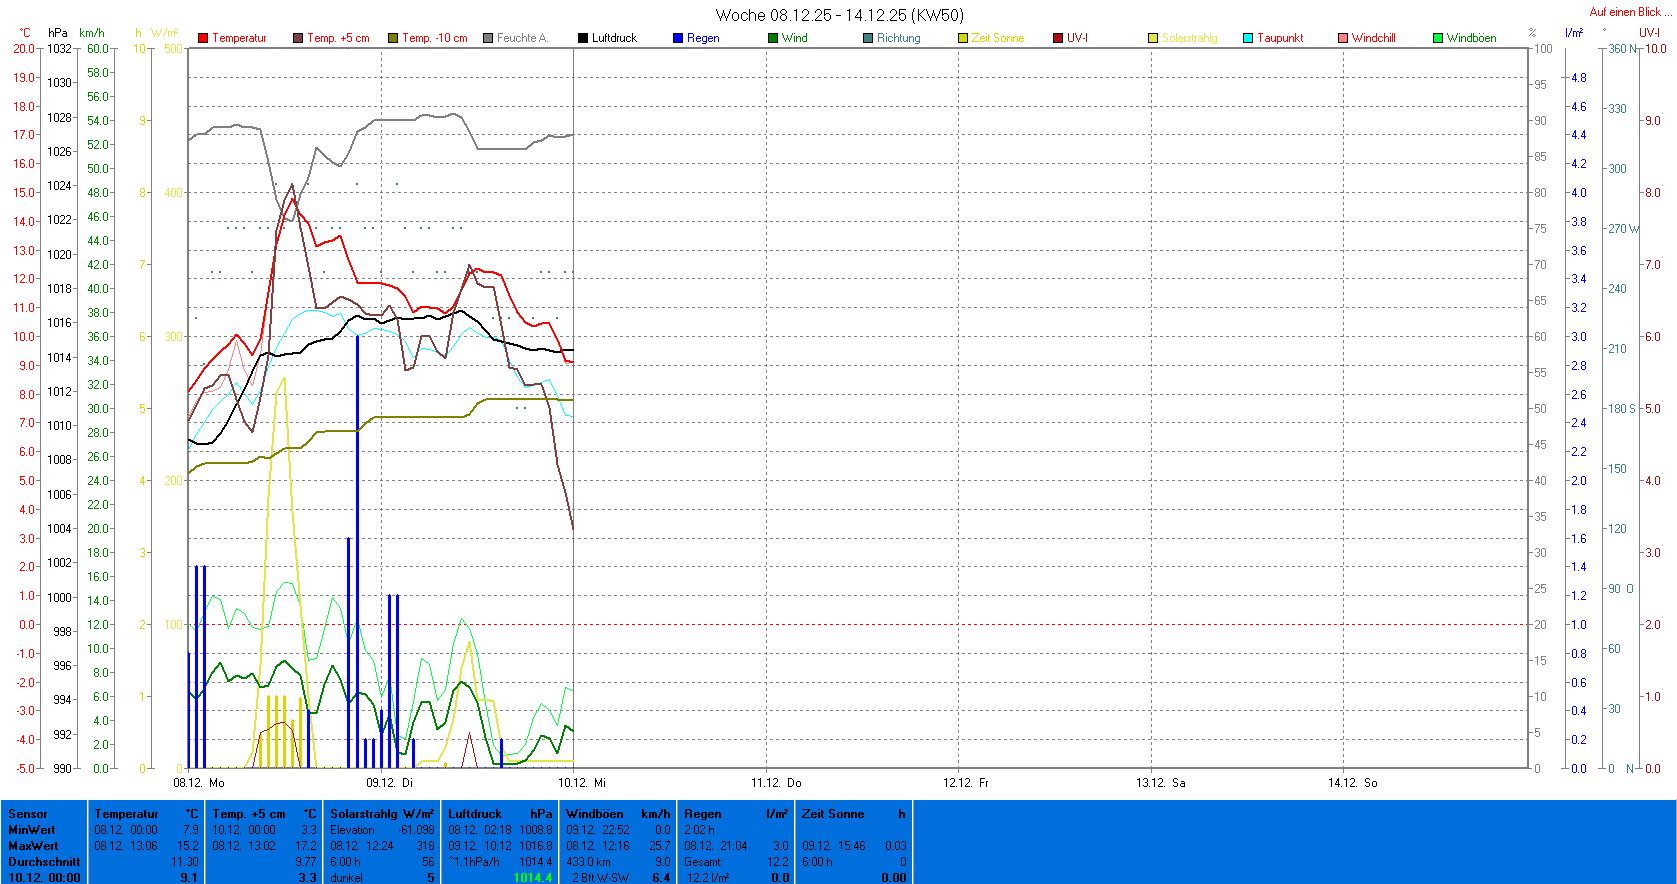Viewport: 1677px width, 884px height.
Task: Click the cyan Taupunkt legend square
Action: 1248,38
